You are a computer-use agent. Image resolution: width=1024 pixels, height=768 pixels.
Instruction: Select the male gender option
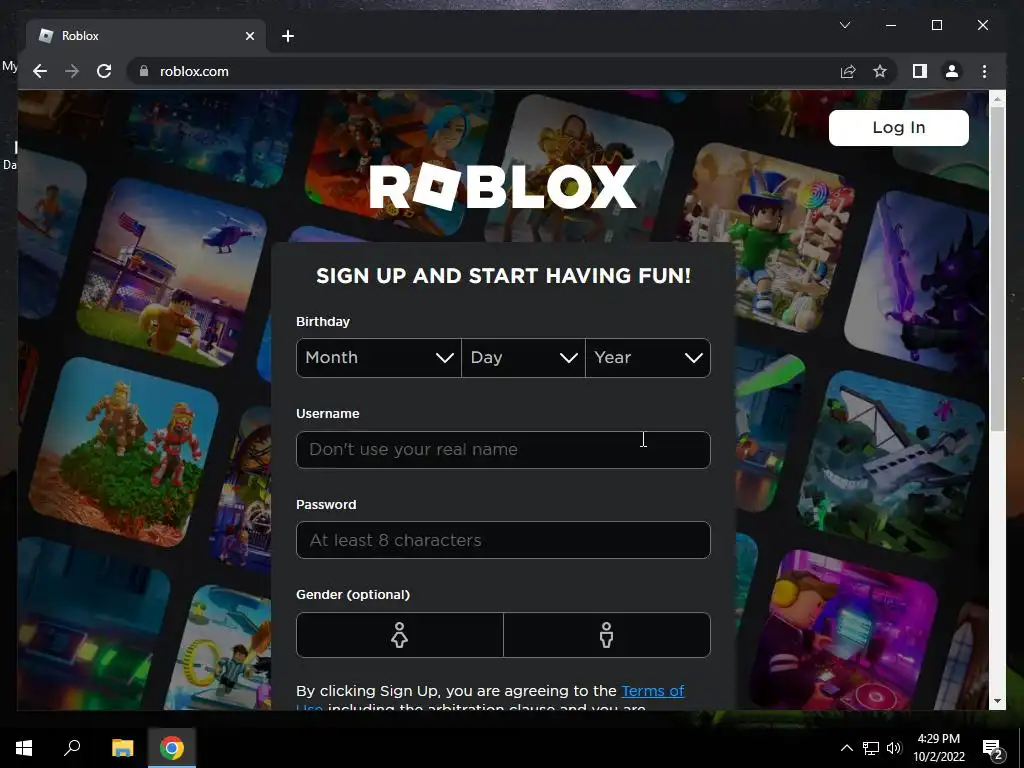tap(607, 635)
